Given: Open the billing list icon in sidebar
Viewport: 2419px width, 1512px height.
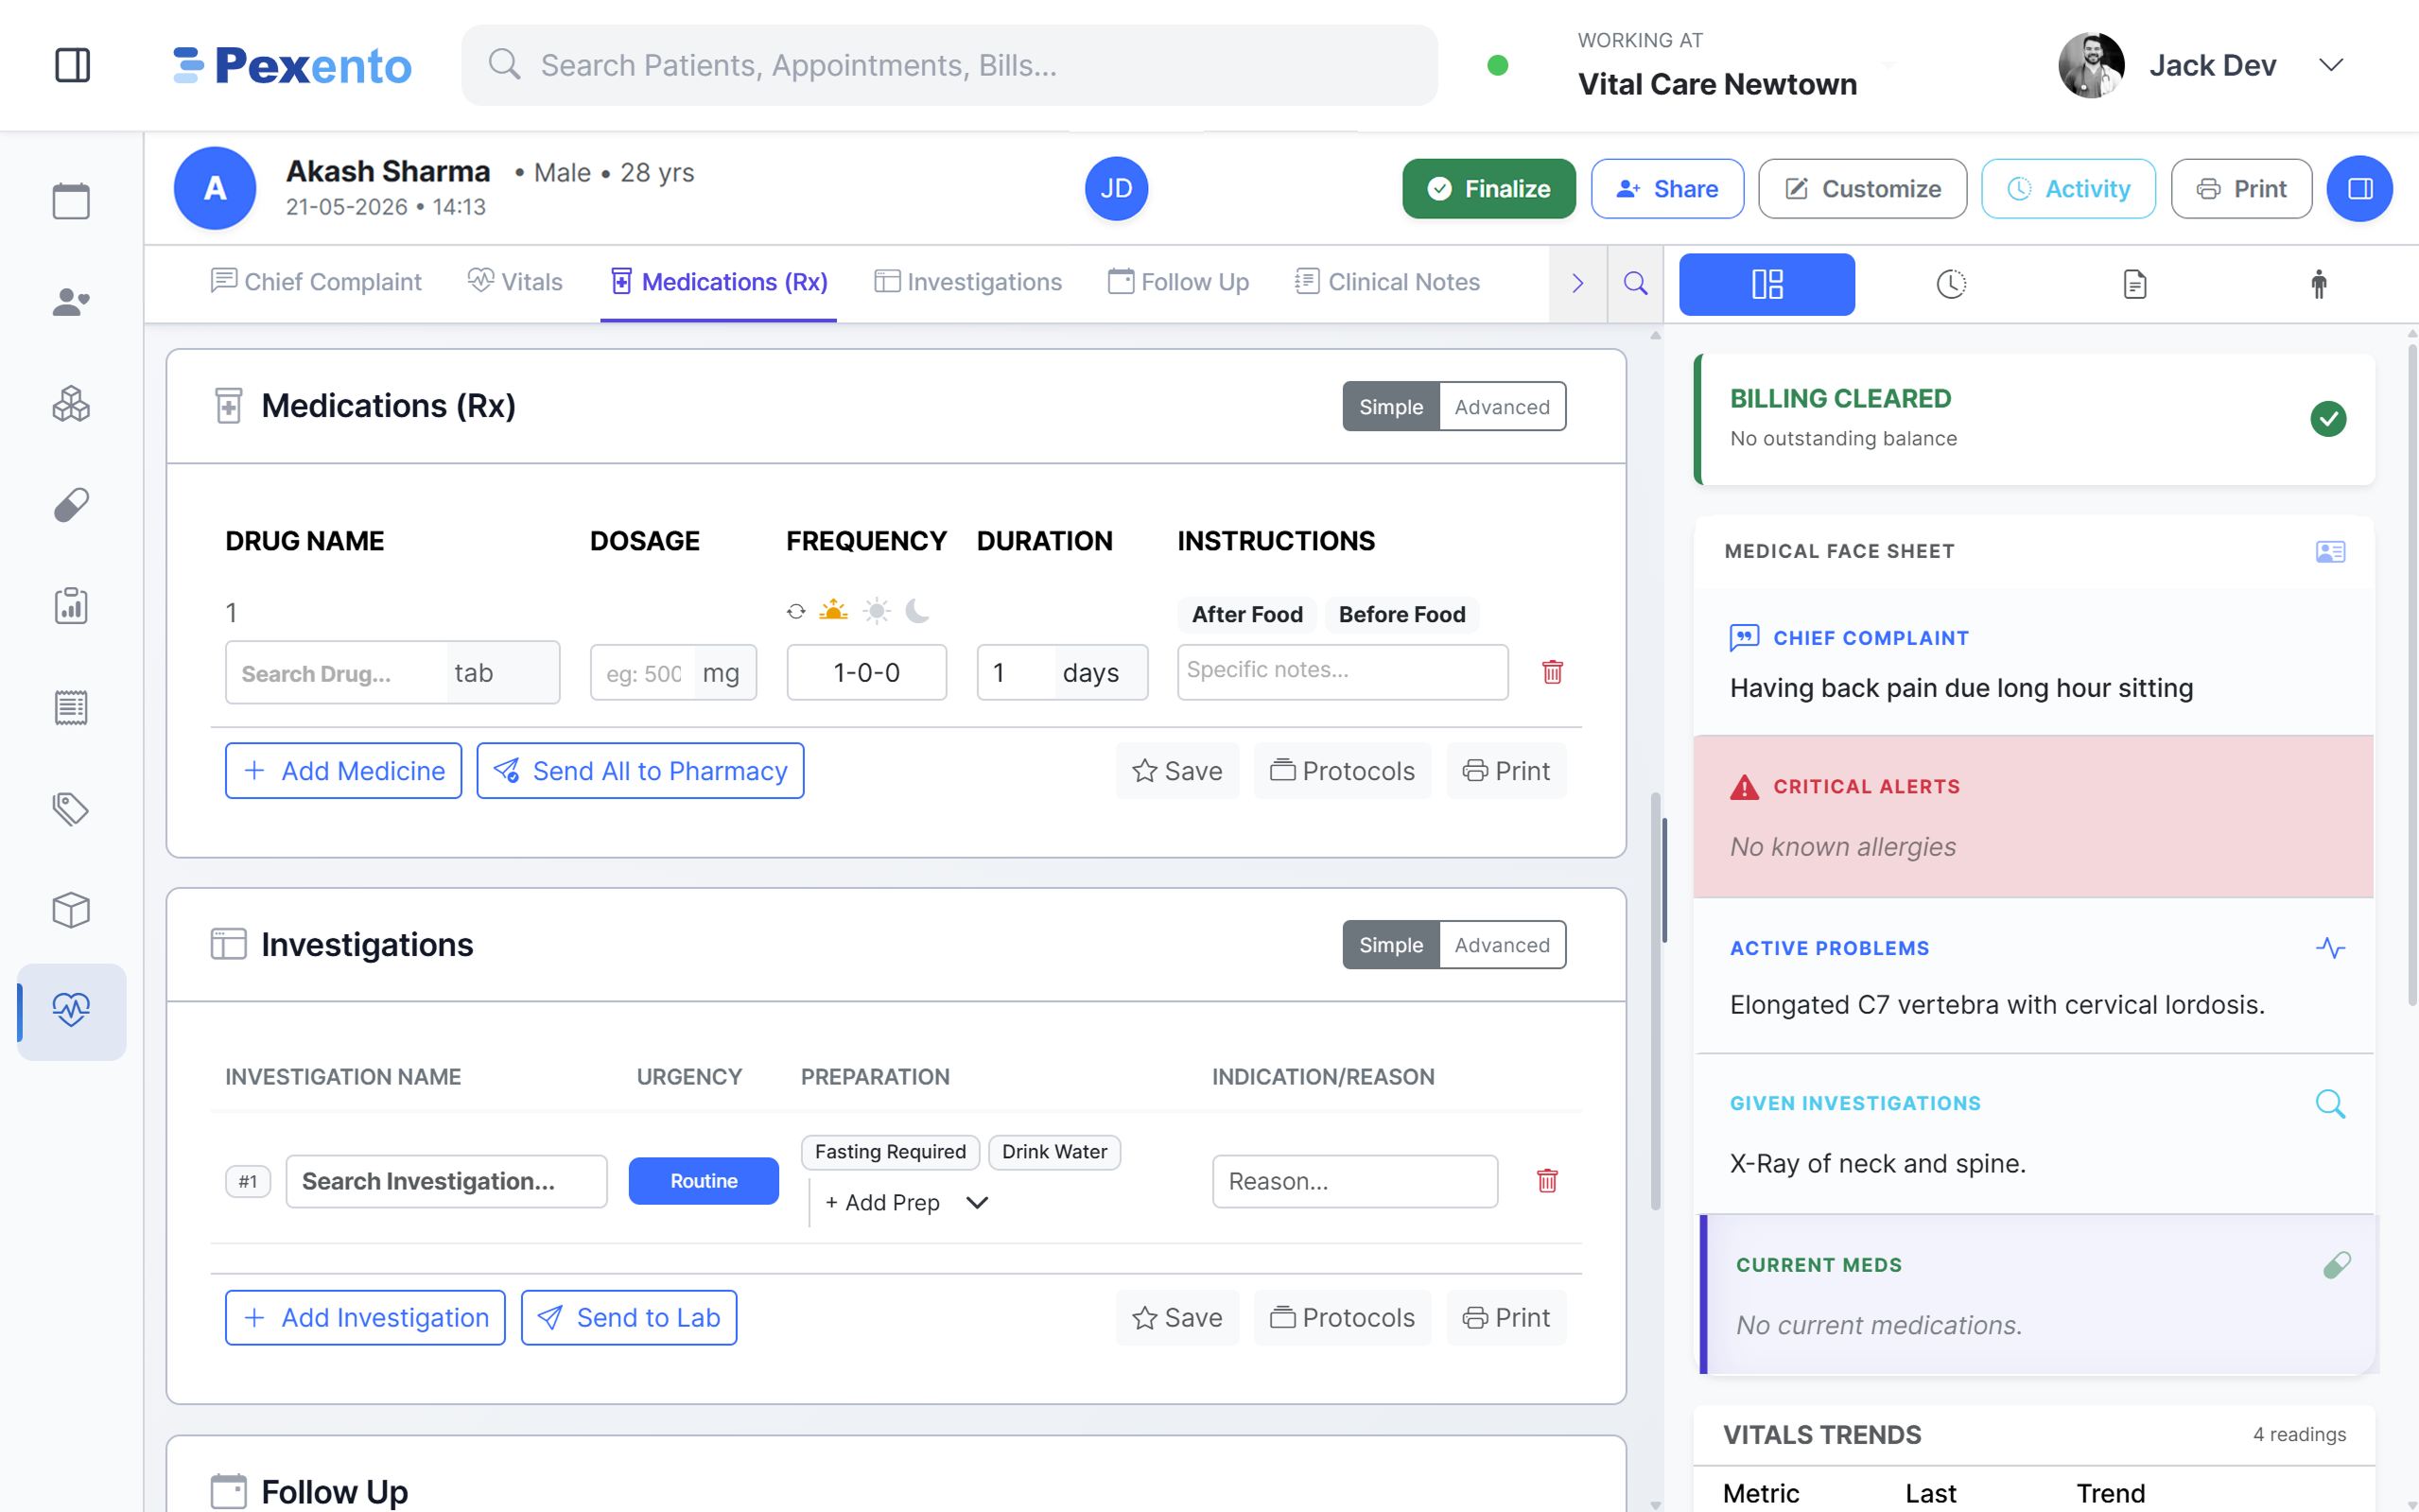Looking at the screenshot, I should pyautogui.click(x=71, y=708).
